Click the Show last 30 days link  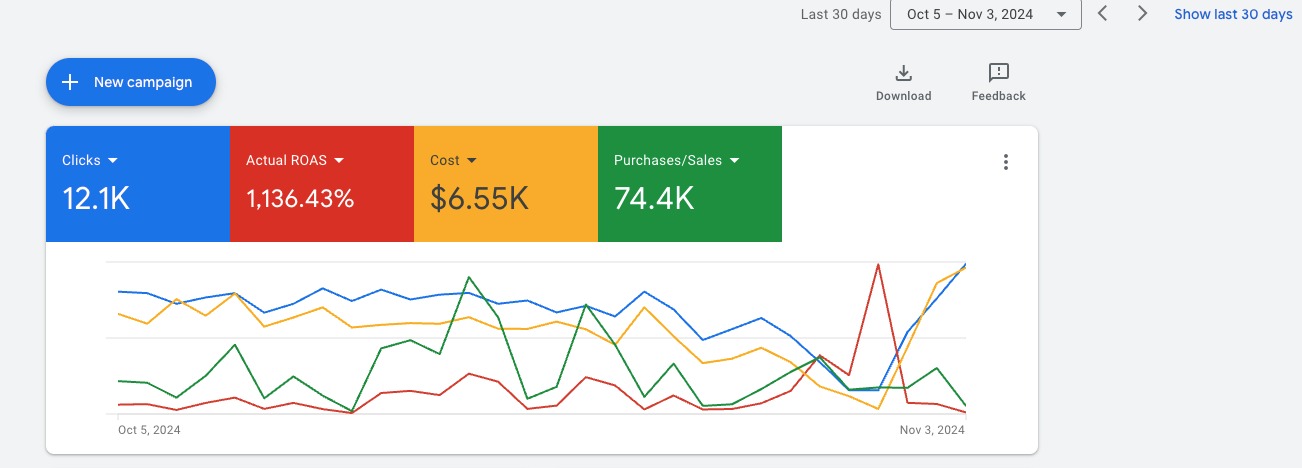pyautogui.click(x=1233, y=14)
